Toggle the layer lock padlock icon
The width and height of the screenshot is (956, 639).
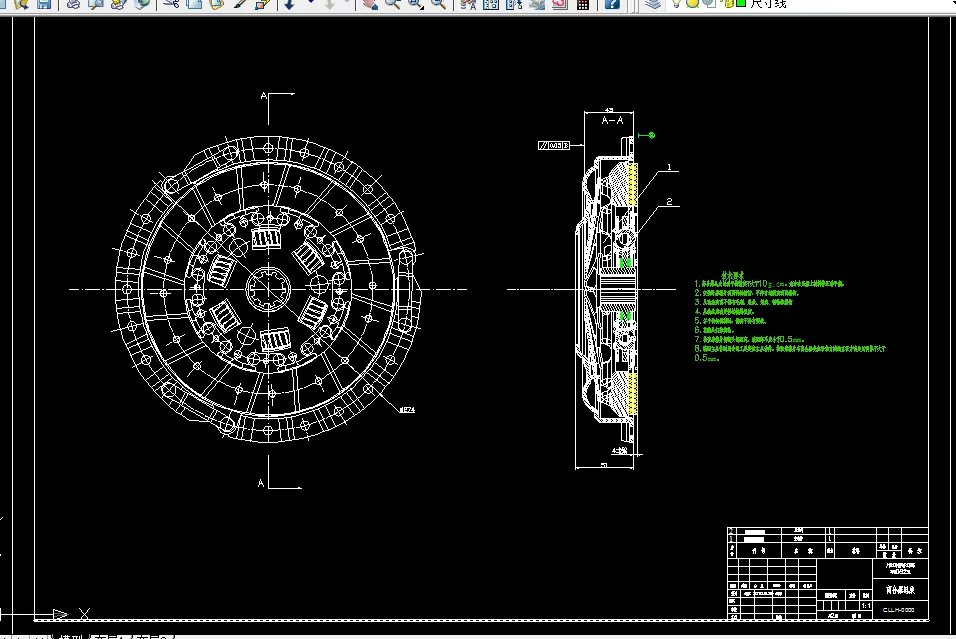[728, 3]
